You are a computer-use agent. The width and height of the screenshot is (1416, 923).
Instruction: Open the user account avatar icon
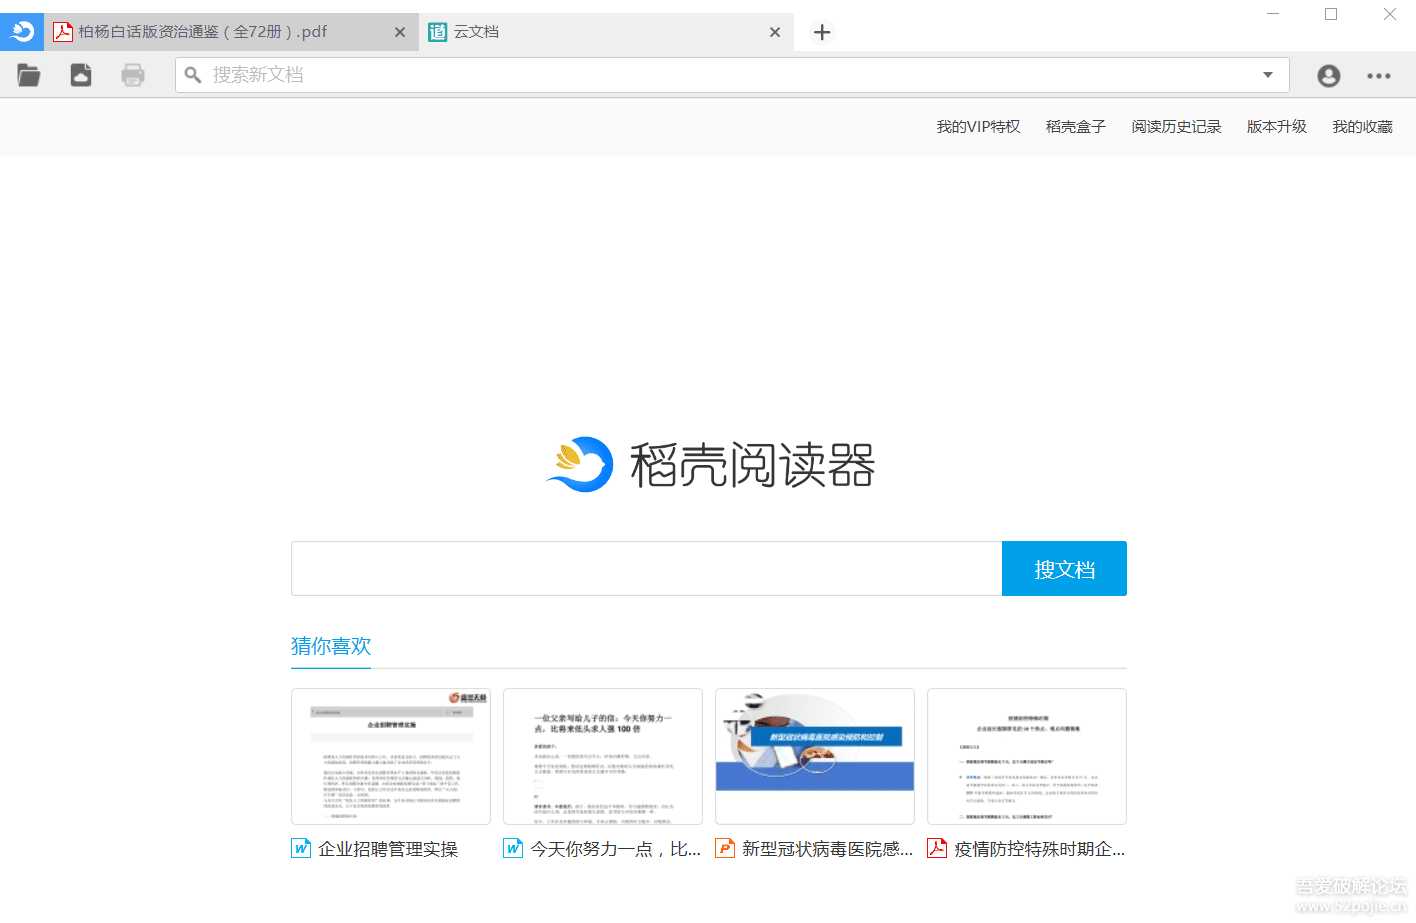coord(1328,76)
